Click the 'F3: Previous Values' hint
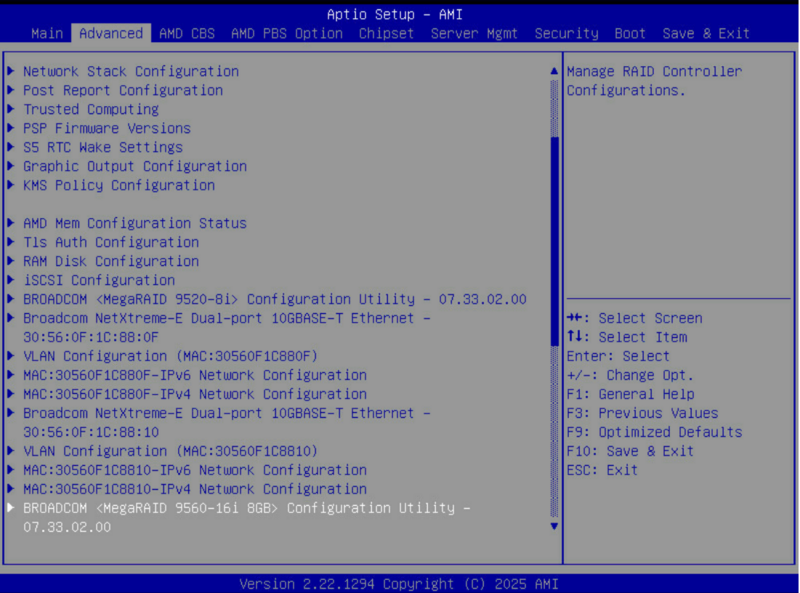800x593 pixels. coord(642,413)
